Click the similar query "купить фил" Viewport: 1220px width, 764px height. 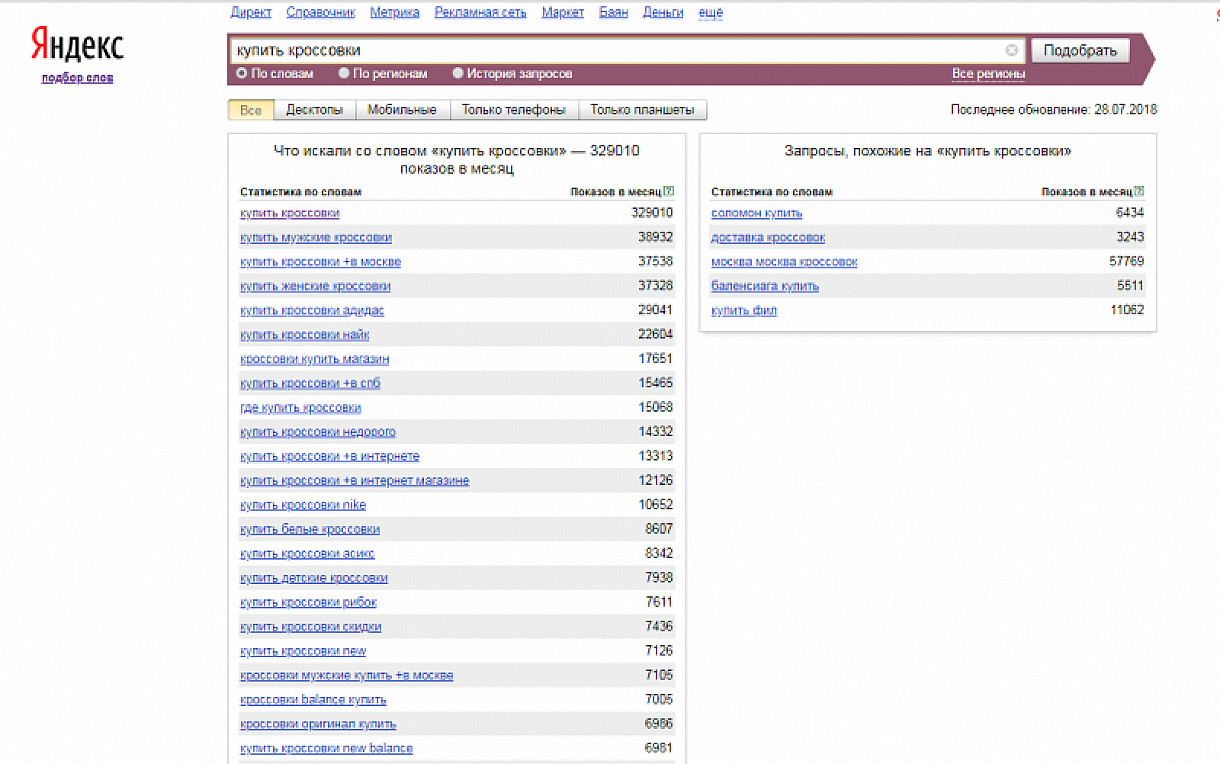click(x=744, y=310)
